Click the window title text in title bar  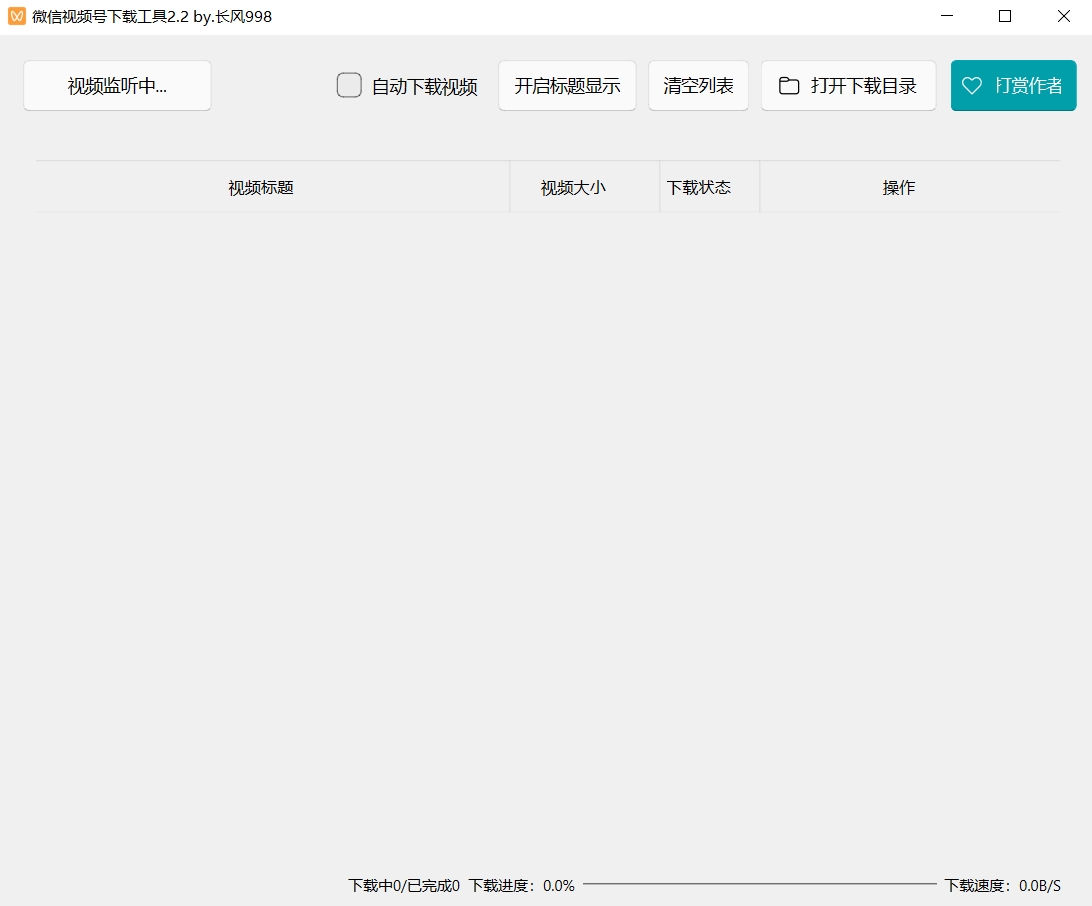point(152,16)
